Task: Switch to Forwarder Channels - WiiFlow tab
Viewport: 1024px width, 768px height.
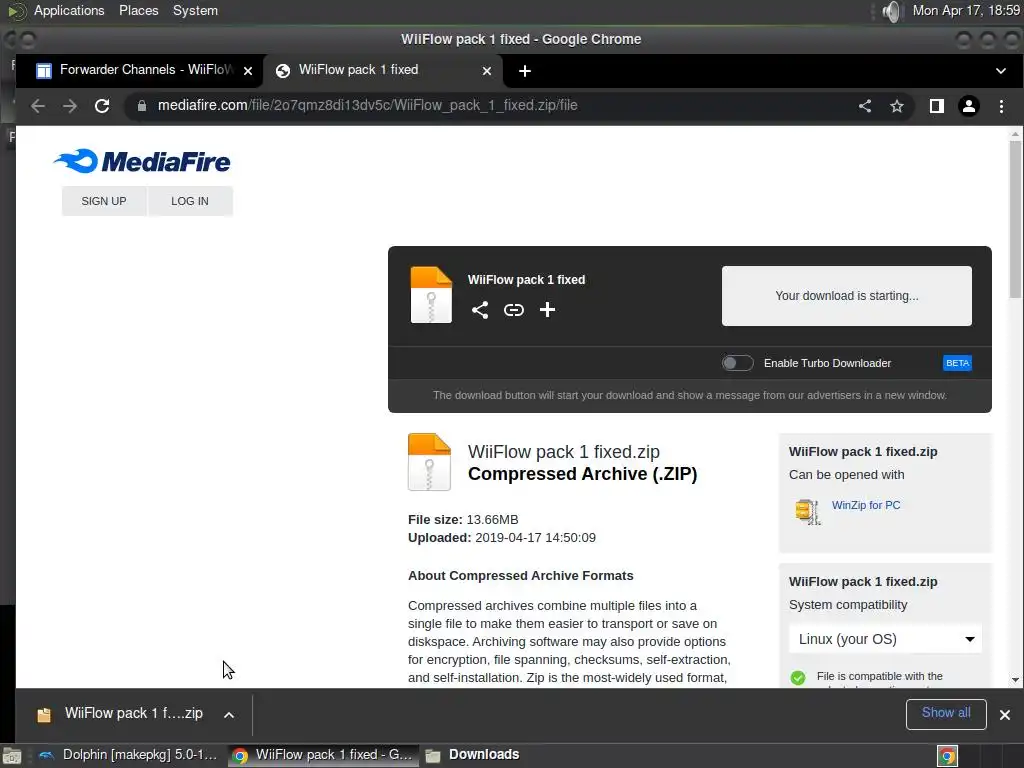Action: [139, 71]
